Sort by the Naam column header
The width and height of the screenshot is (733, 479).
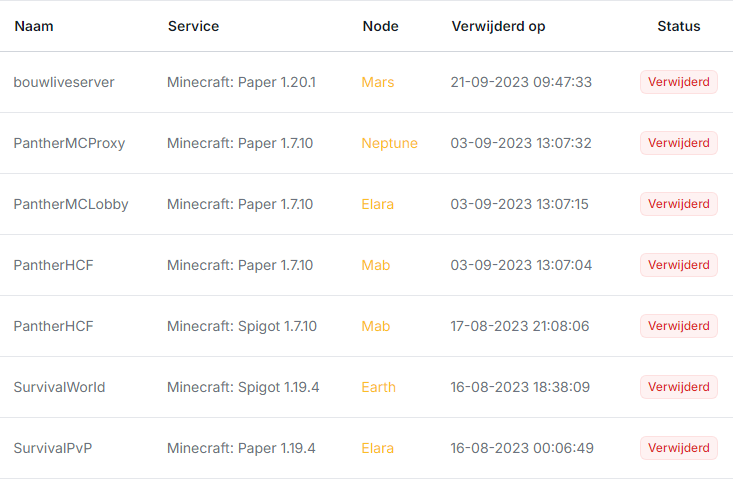click(34, 26)
